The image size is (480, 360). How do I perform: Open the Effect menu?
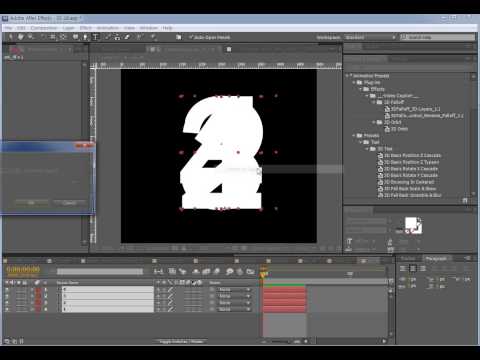pos(86,28)
